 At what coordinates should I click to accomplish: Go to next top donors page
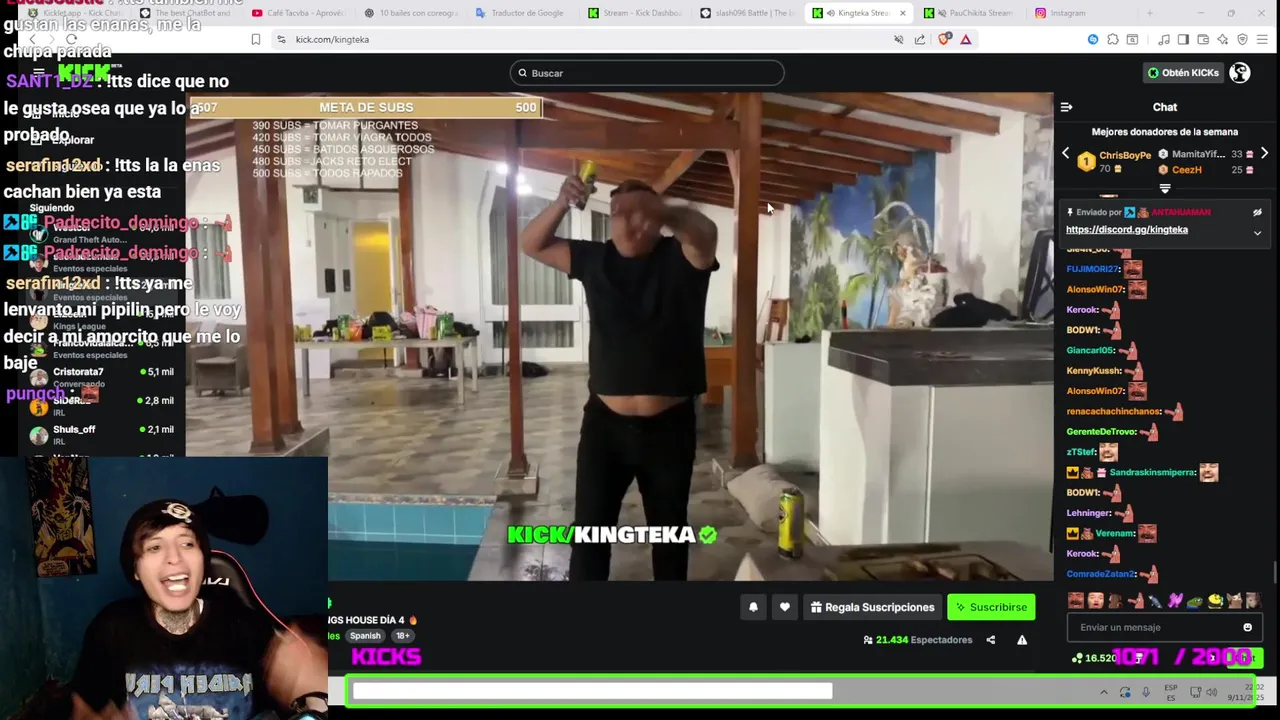[1264, 154]
